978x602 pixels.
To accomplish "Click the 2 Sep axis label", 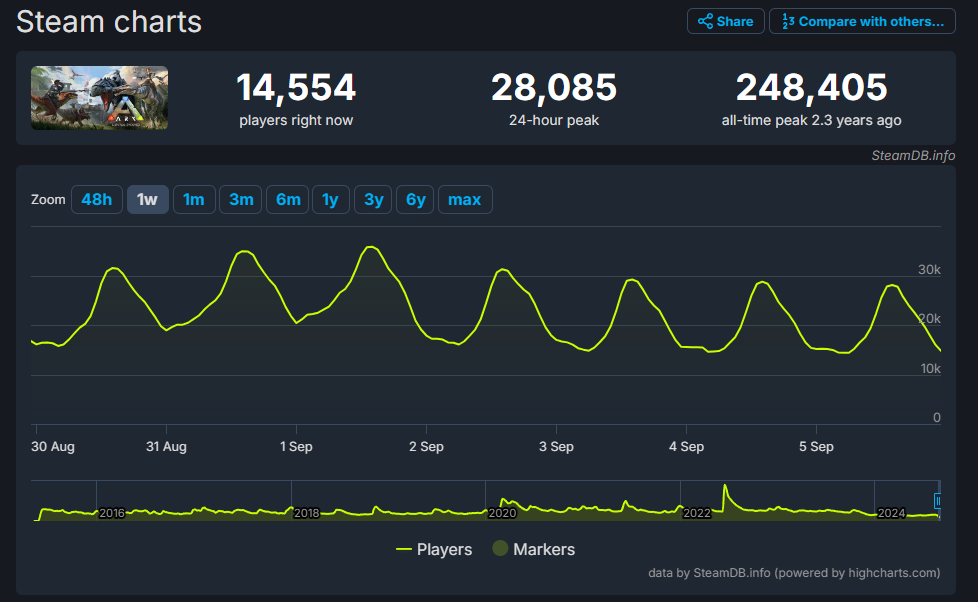I will [427, 447].
